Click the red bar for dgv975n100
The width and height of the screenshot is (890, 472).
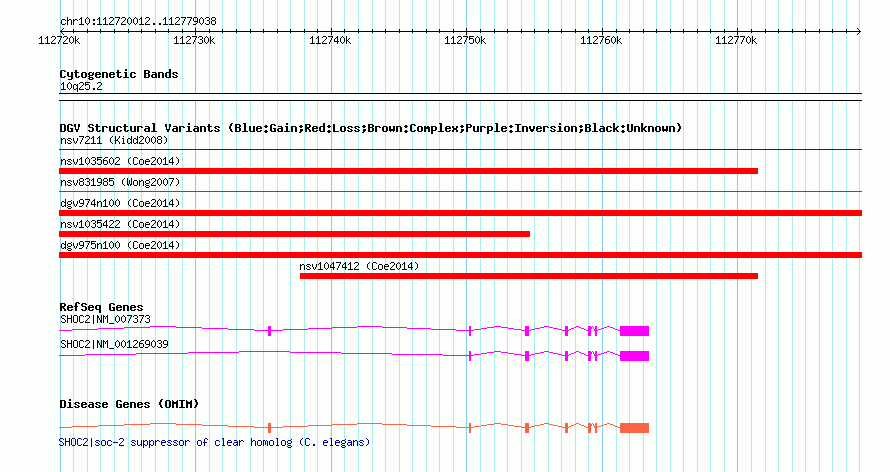tap(460, 255)
